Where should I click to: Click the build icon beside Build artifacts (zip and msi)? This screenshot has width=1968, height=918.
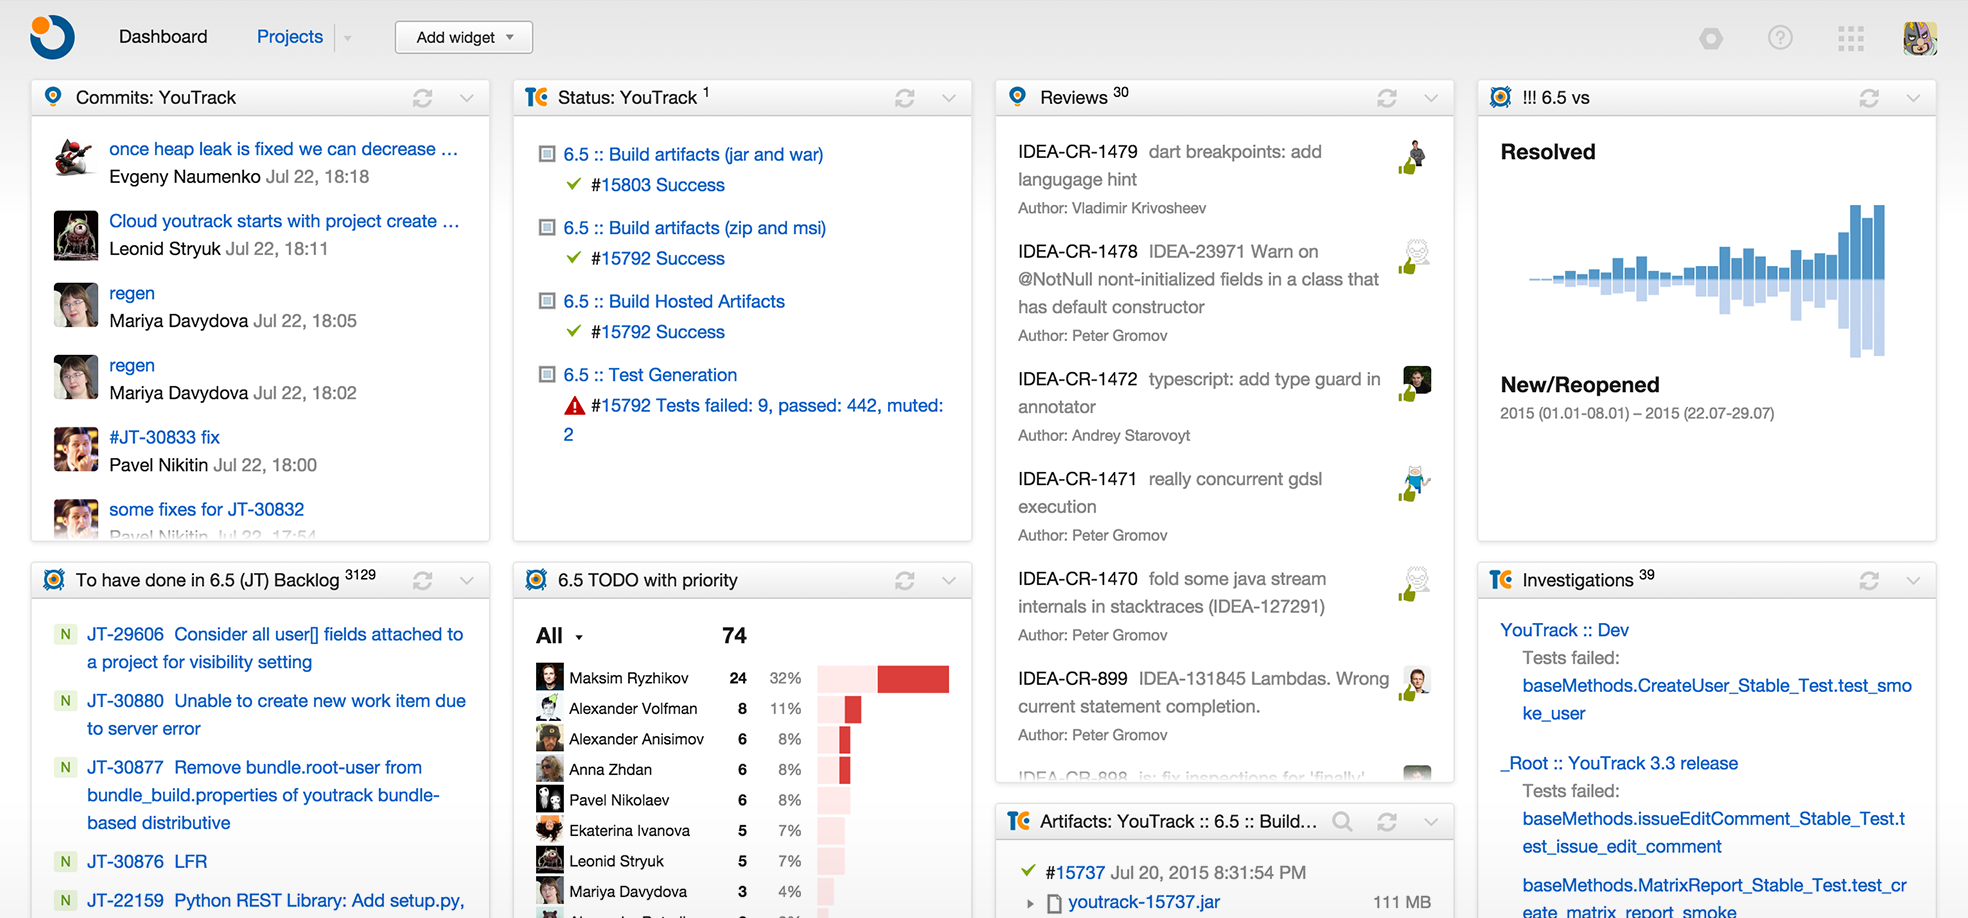click(547, 227)
